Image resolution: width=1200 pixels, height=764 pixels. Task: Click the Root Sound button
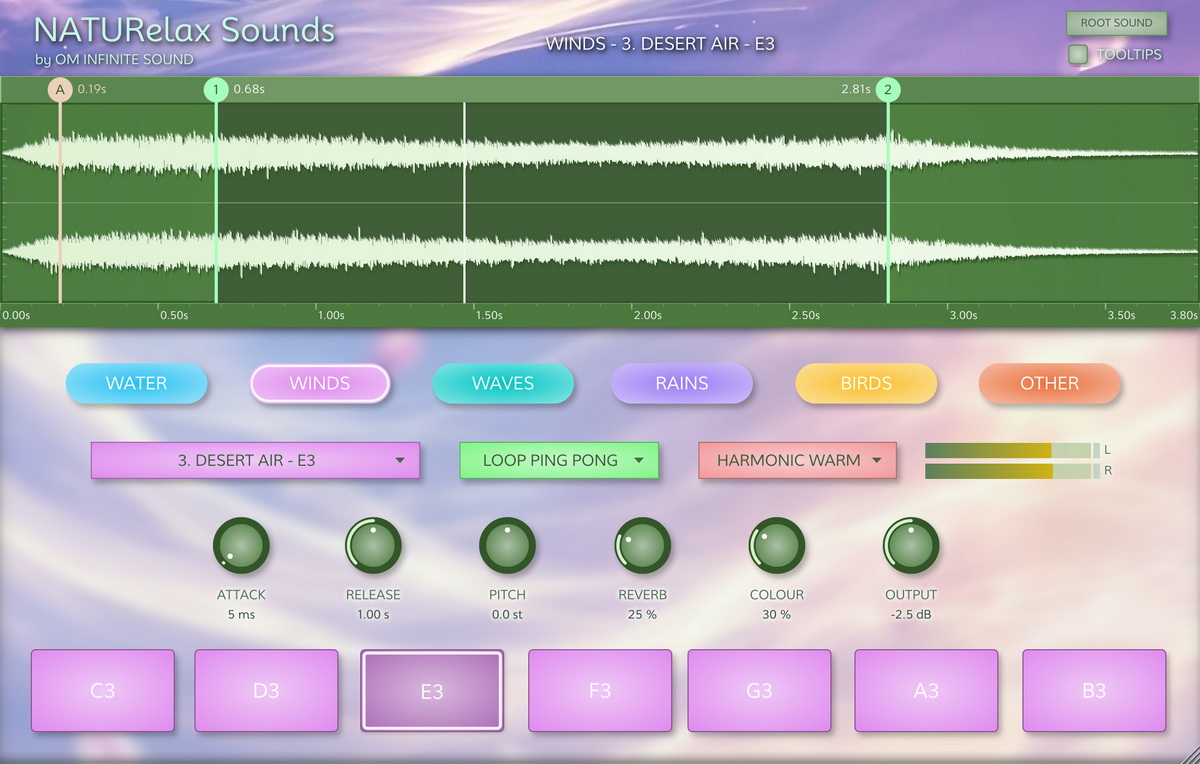point(1116,23)
